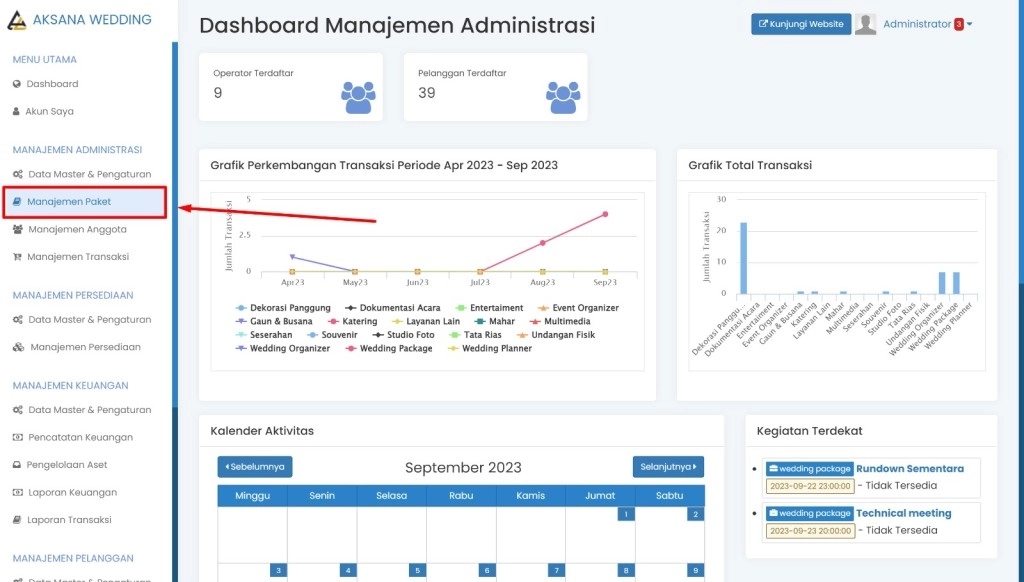Open the Rundown Sementara activity link
The width and height of the screenshot is (1024, 582).
tap(909, 468)
